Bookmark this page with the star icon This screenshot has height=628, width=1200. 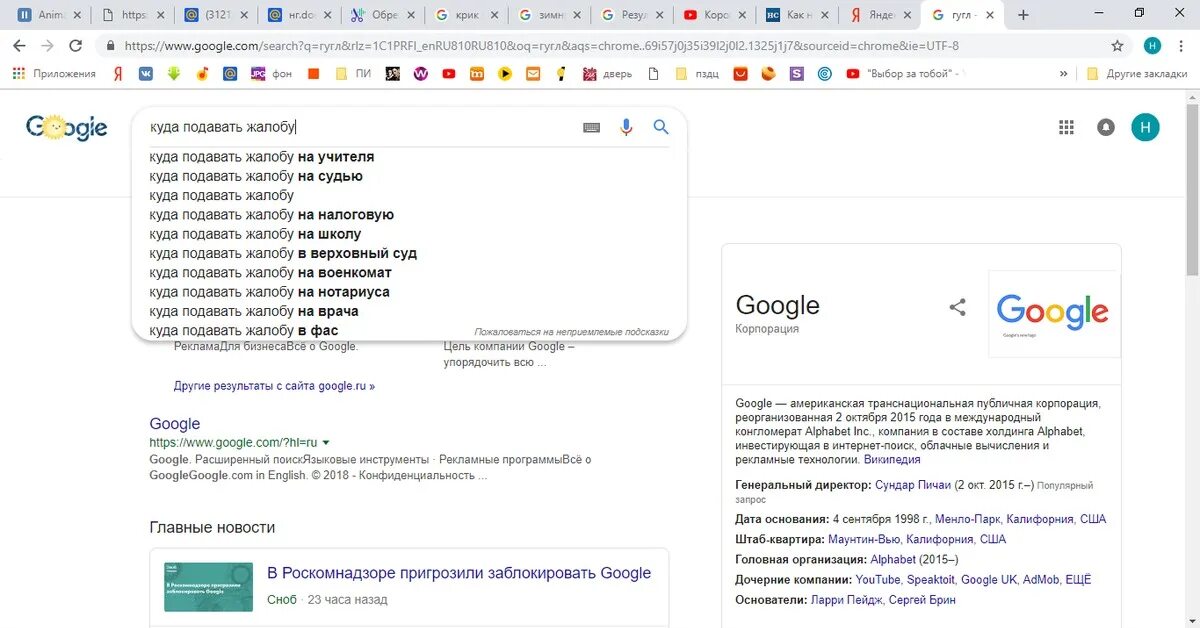pyautogui.click(x=1117, y=46)
